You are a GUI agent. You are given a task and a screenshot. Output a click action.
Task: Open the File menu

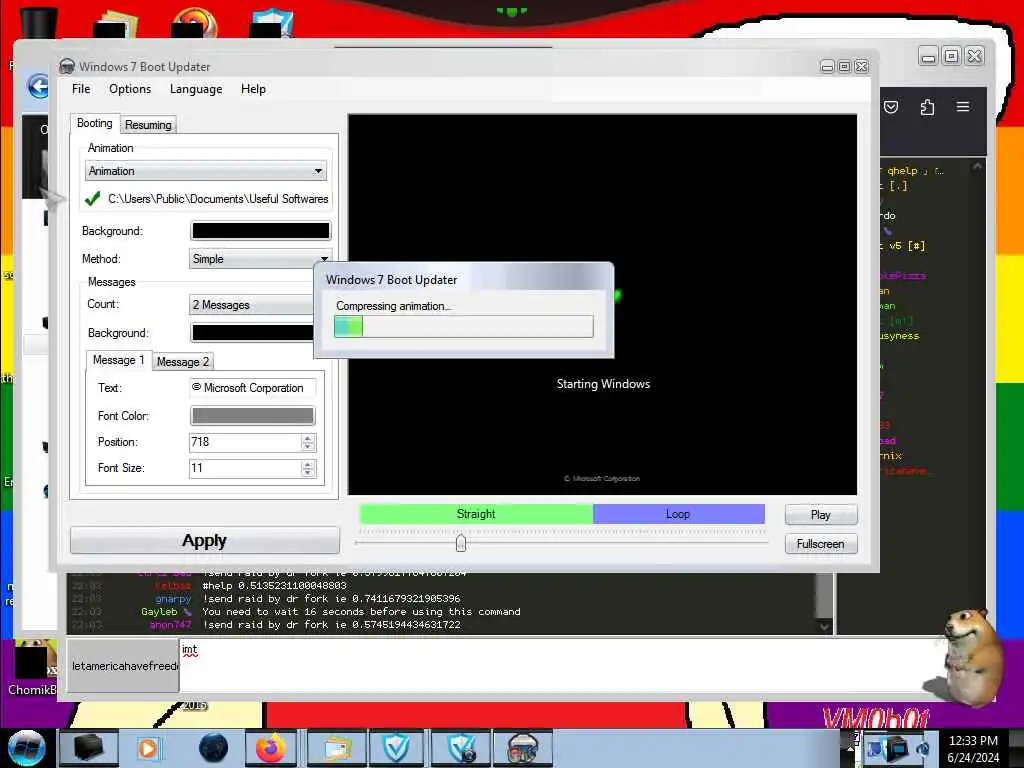(81, 89)
